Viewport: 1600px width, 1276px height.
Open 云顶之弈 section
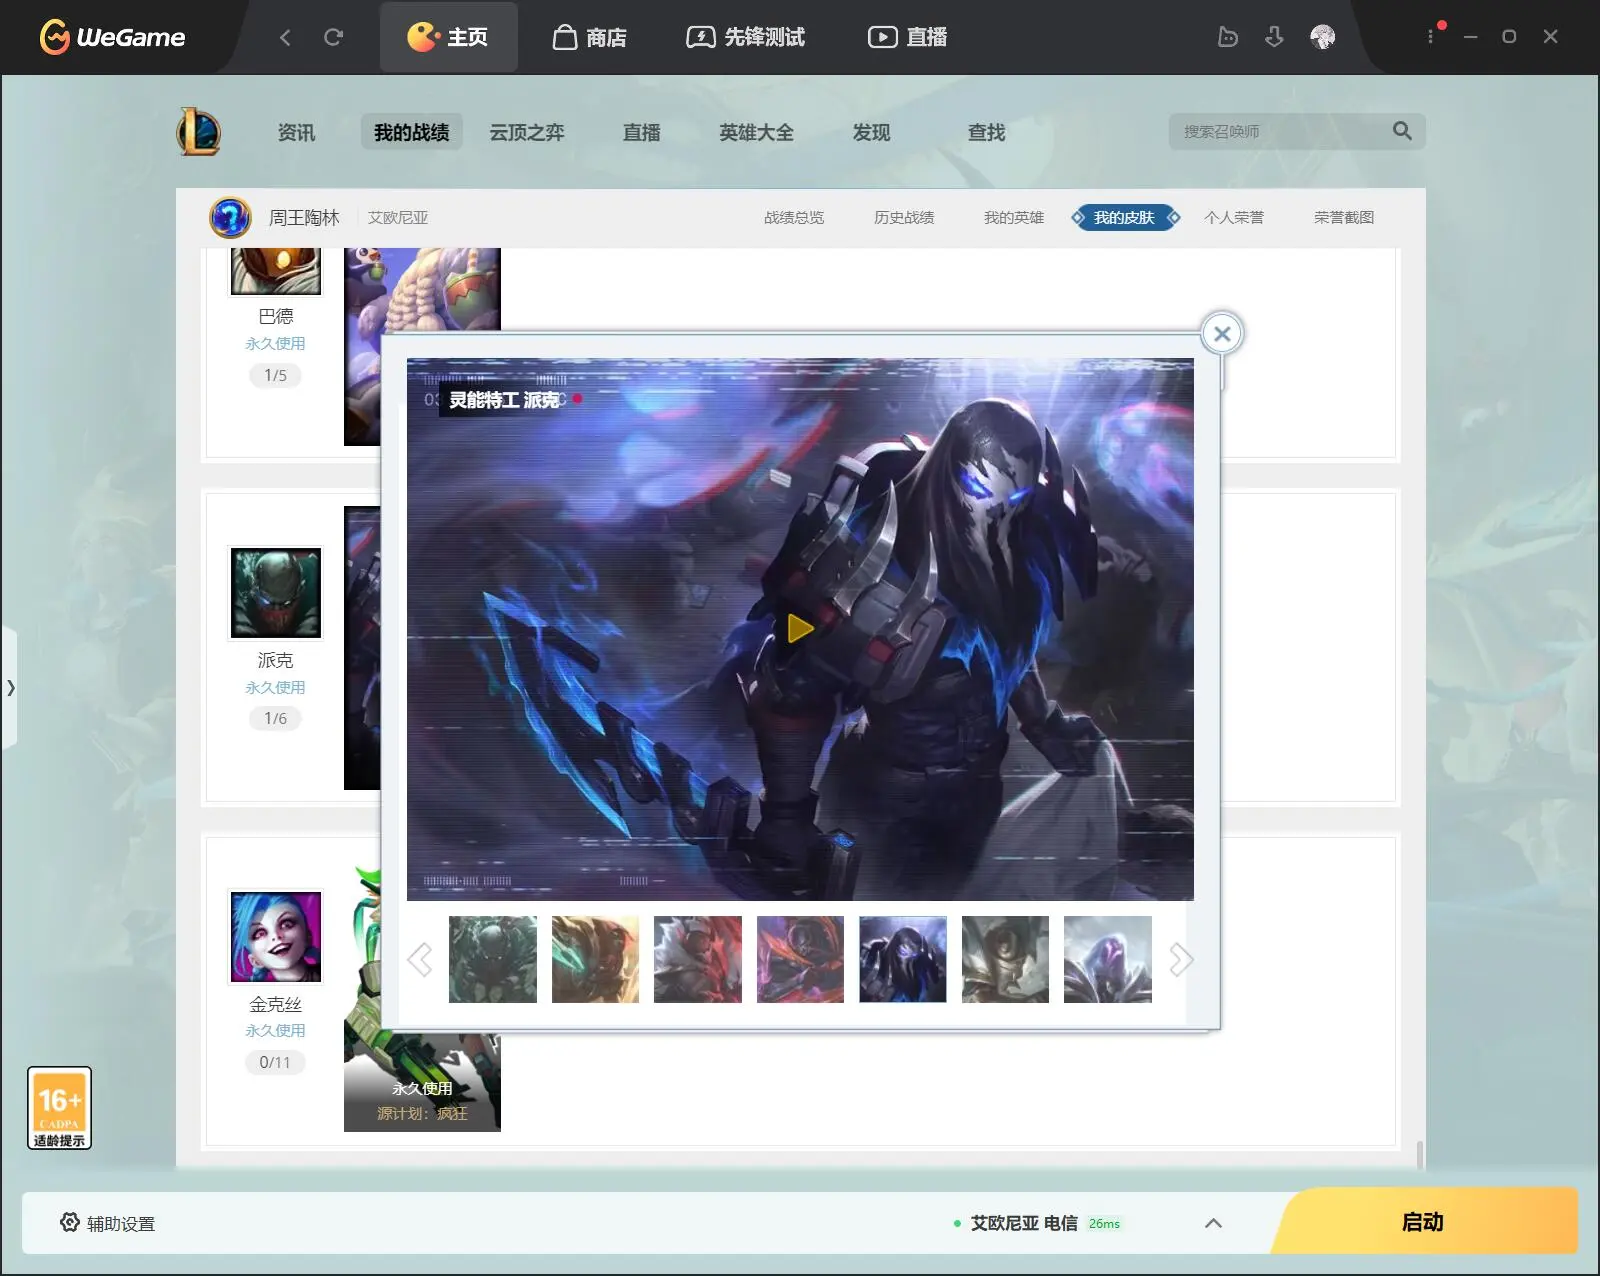point(527,132)
